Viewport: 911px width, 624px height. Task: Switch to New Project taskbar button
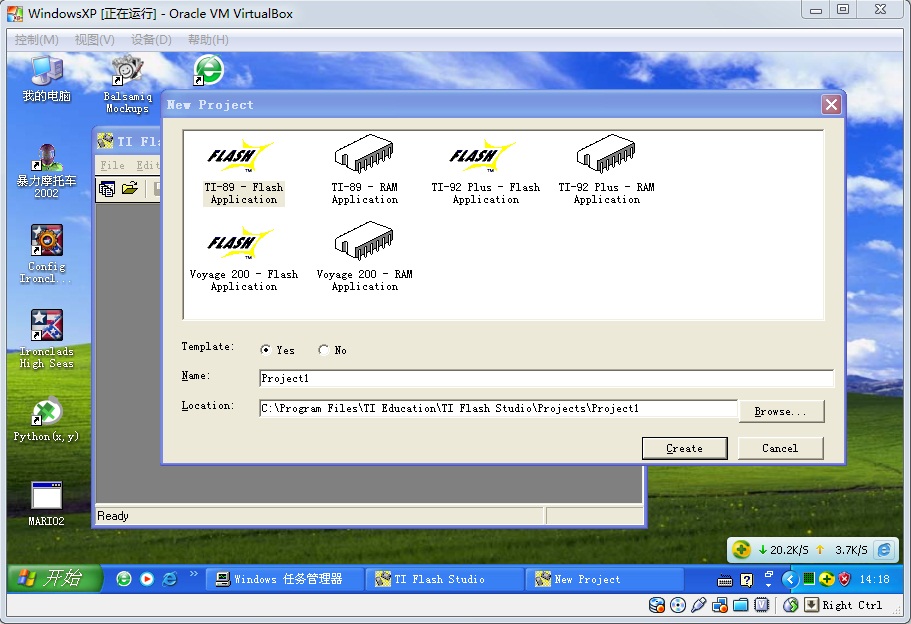click(605, 579)
